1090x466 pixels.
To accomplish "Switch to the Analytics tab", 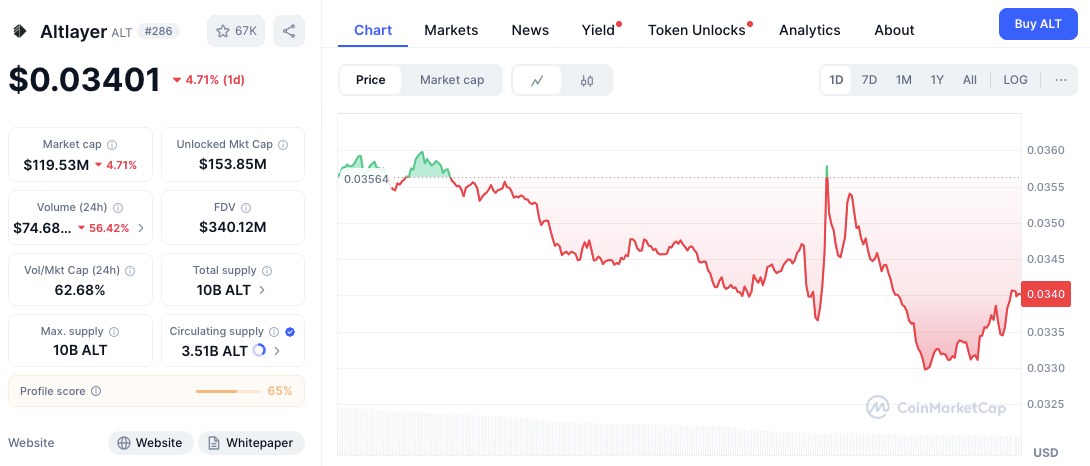I will tap(809, 30).
